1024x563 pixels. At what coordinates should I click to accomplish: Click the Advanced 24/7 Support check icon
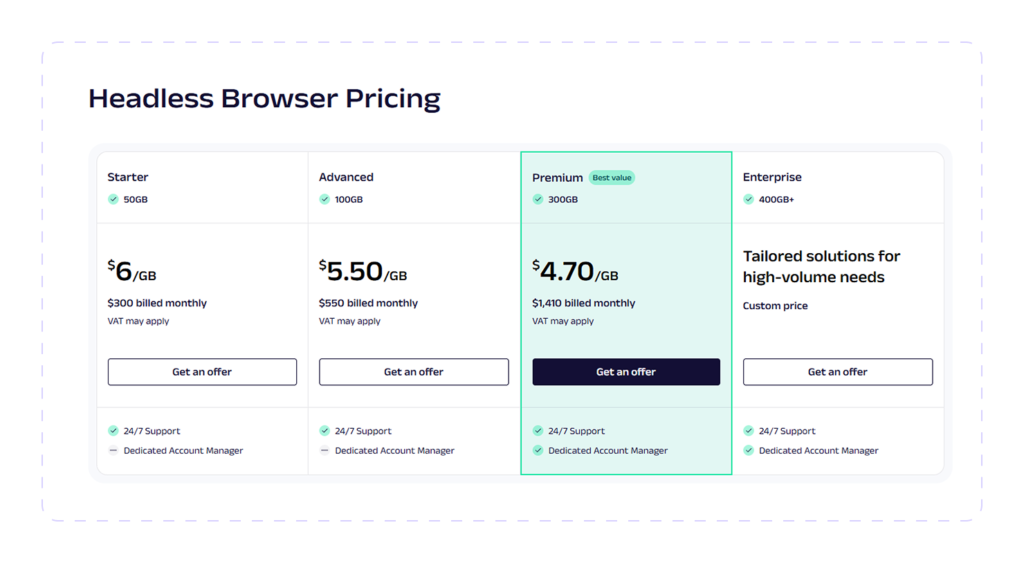[x=325, y=430]
